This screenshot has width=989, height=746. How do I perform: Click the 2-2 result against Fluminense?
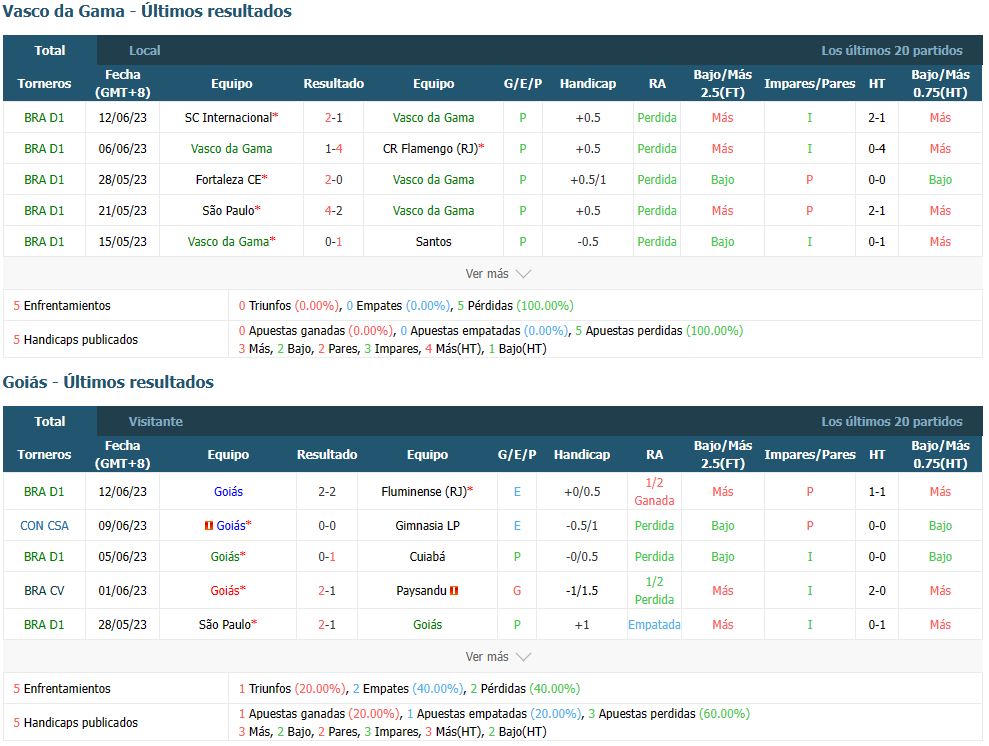[327, 491]
